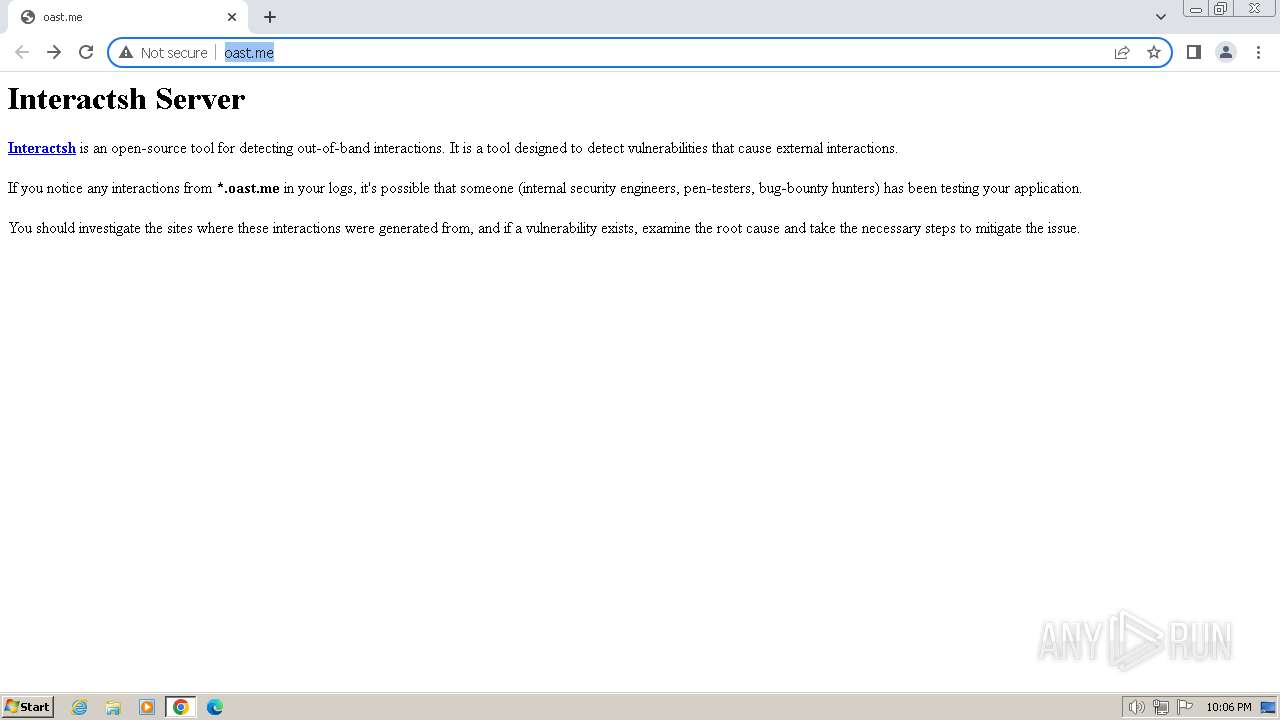Open a new tab
Image resolution: width=1280 pixels, height=720 pixels.
pos(269,17)
